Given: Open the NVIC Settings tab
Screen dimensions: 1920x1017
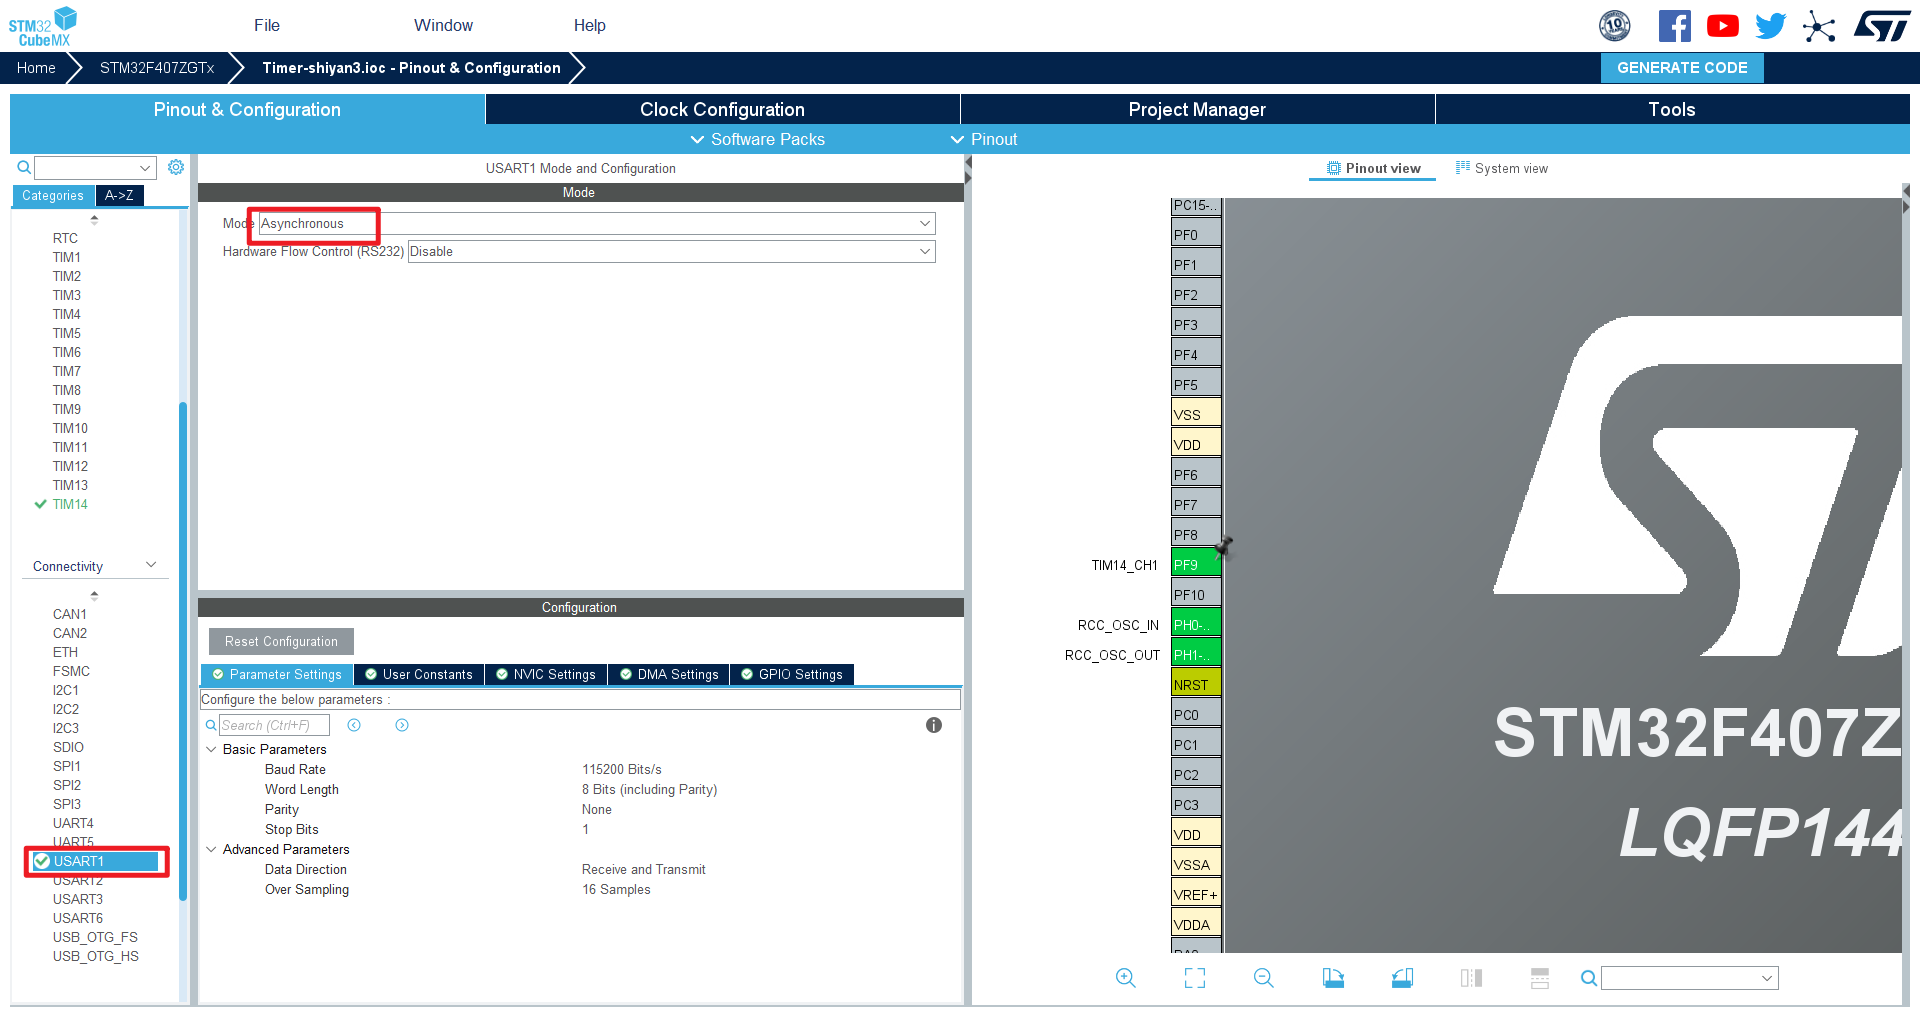Looking at the screenshot, I should 546,674.
